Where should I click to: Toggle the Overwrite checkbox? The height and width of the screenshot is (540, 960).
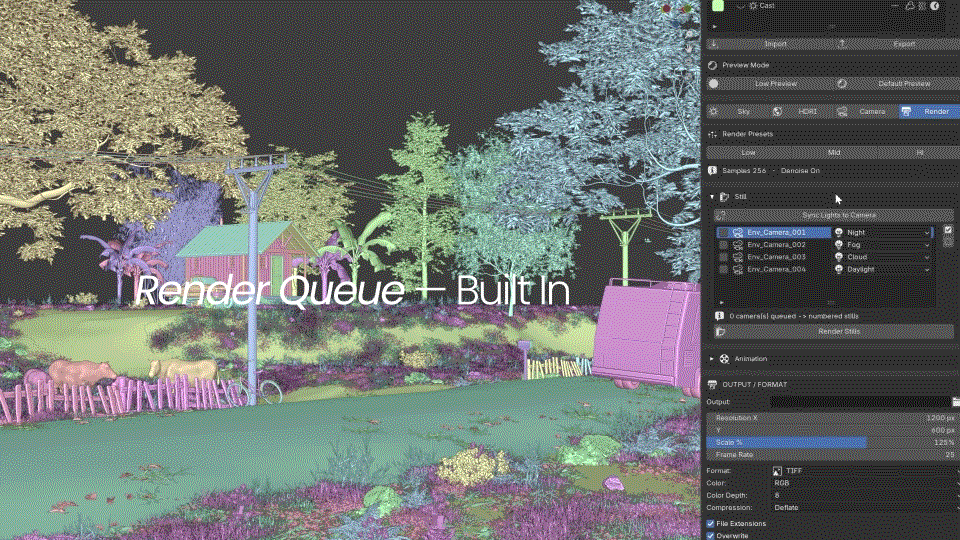711,536
